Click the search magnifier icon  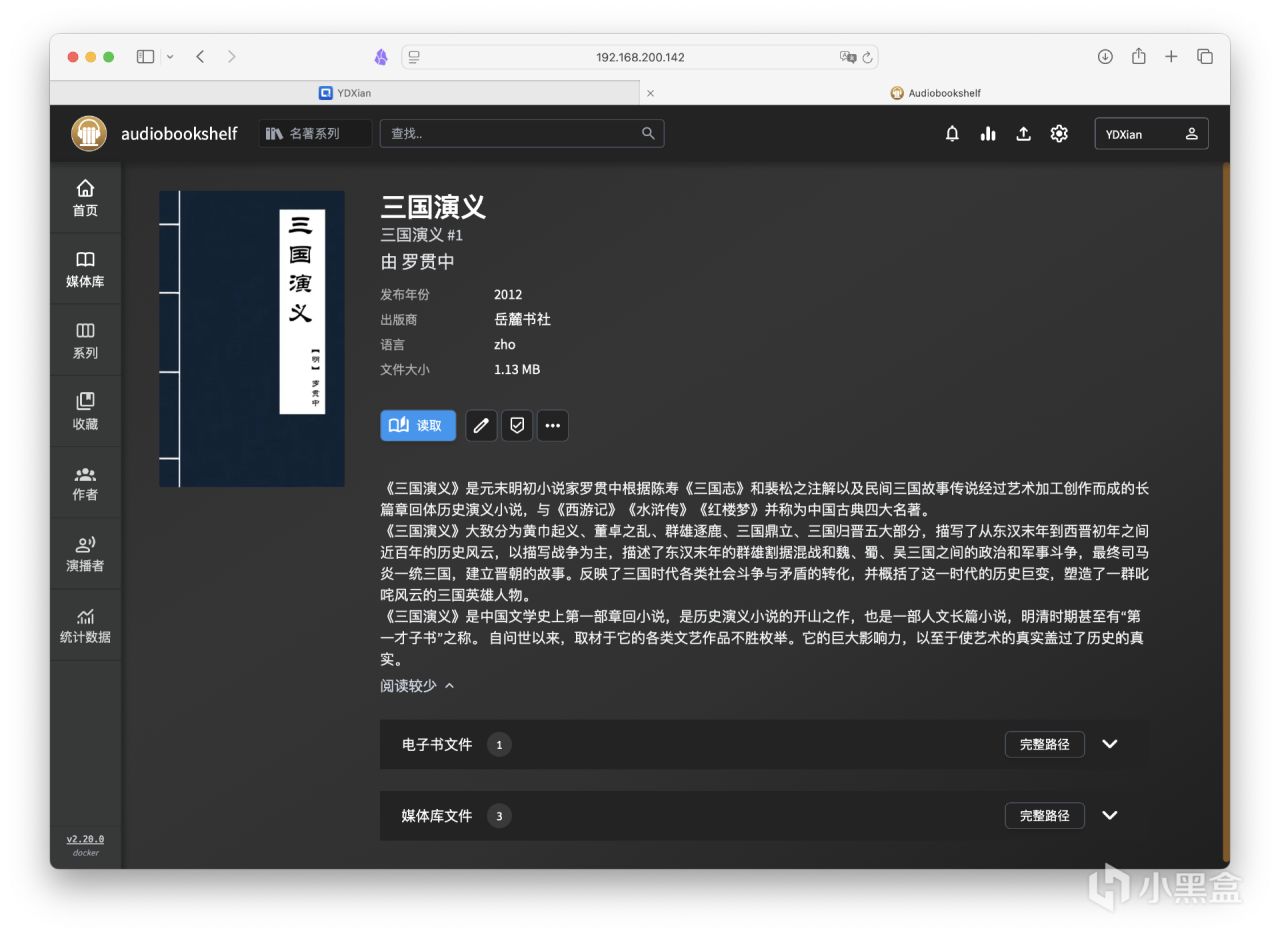(648, 133)
